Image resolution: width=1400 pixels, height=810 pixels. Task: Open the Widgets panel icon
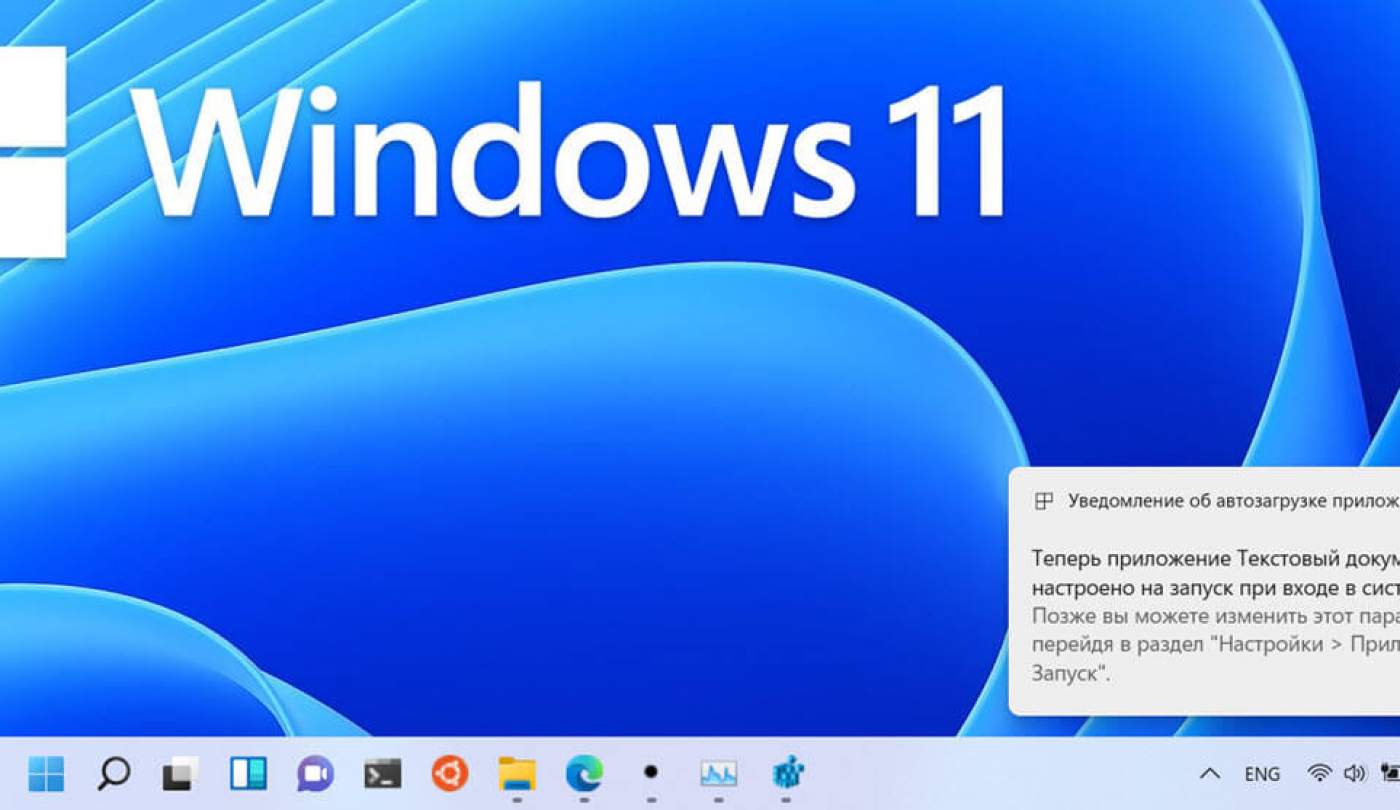[248, 773]
